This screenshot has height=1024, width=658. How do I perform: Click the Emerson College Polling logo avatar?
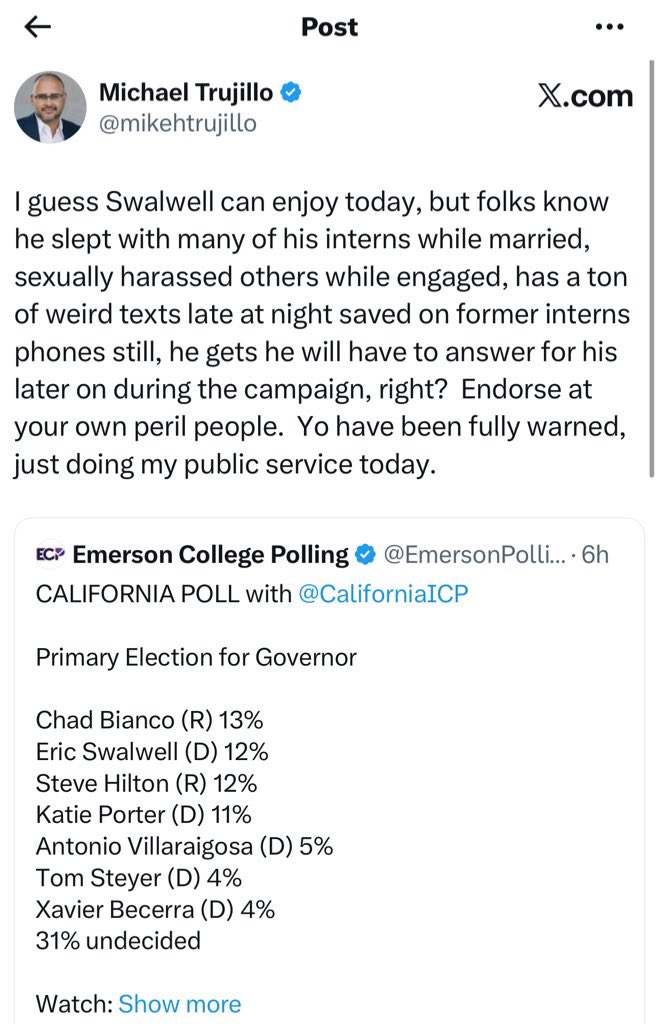pos(50,554)
